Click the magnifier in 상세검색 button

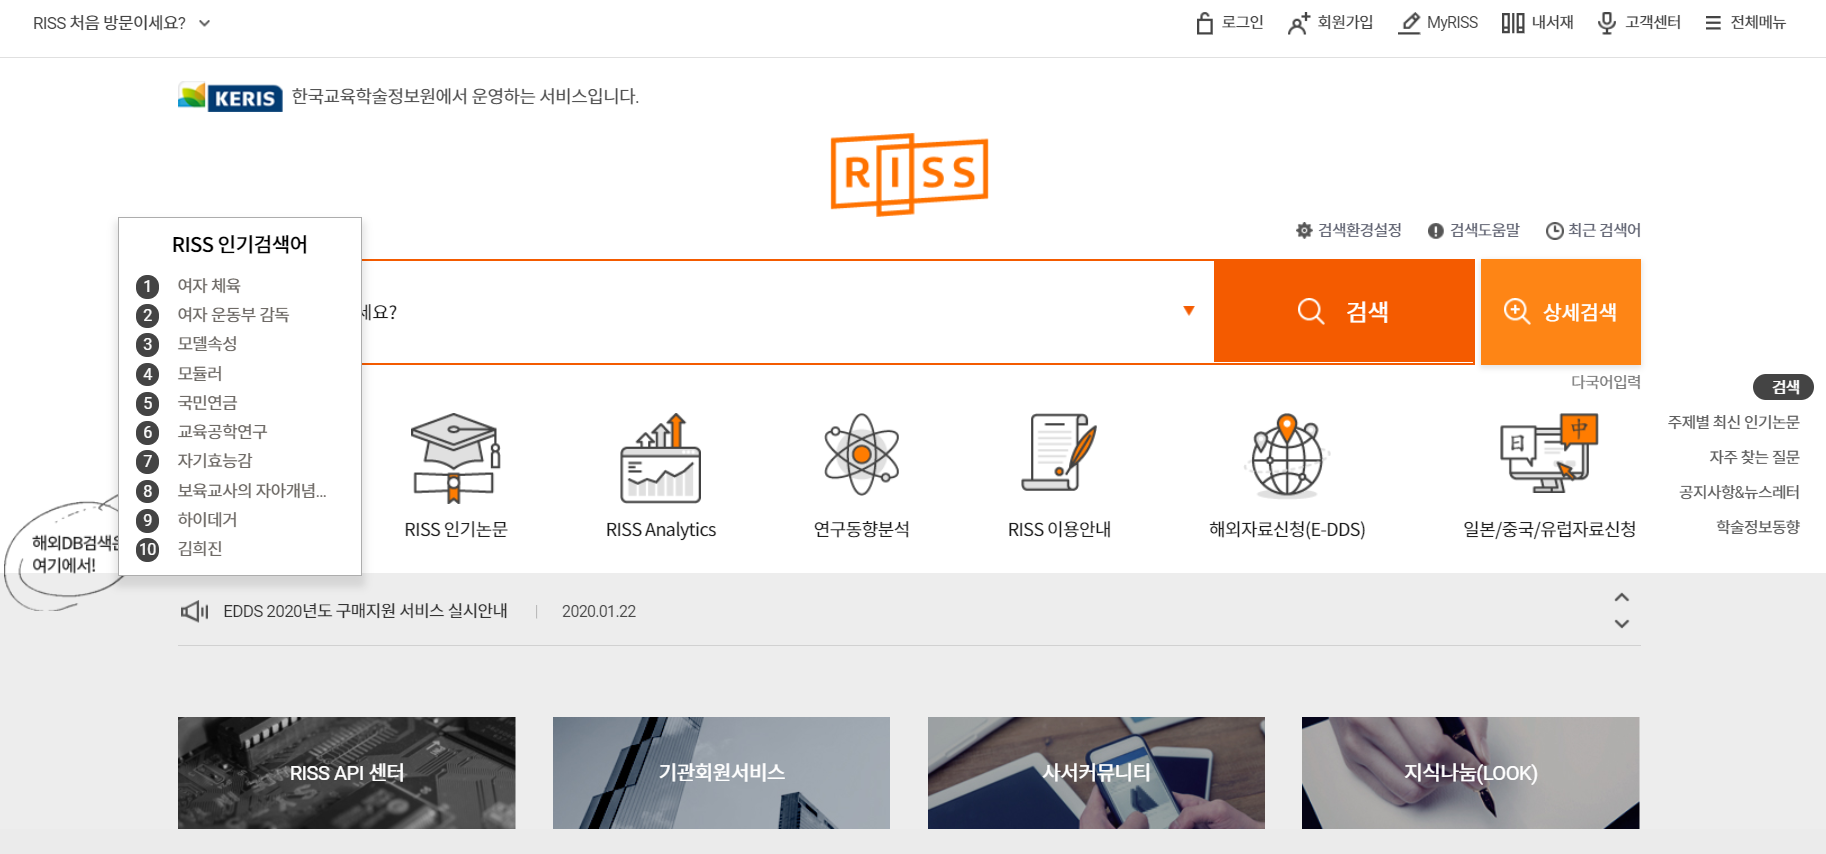(1517, 311)
